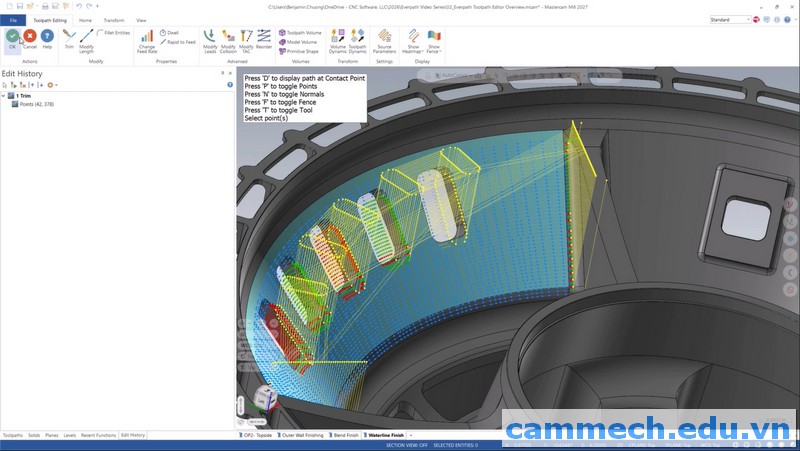Open the OP2- Topside viewsheet tab

(257, 435)
